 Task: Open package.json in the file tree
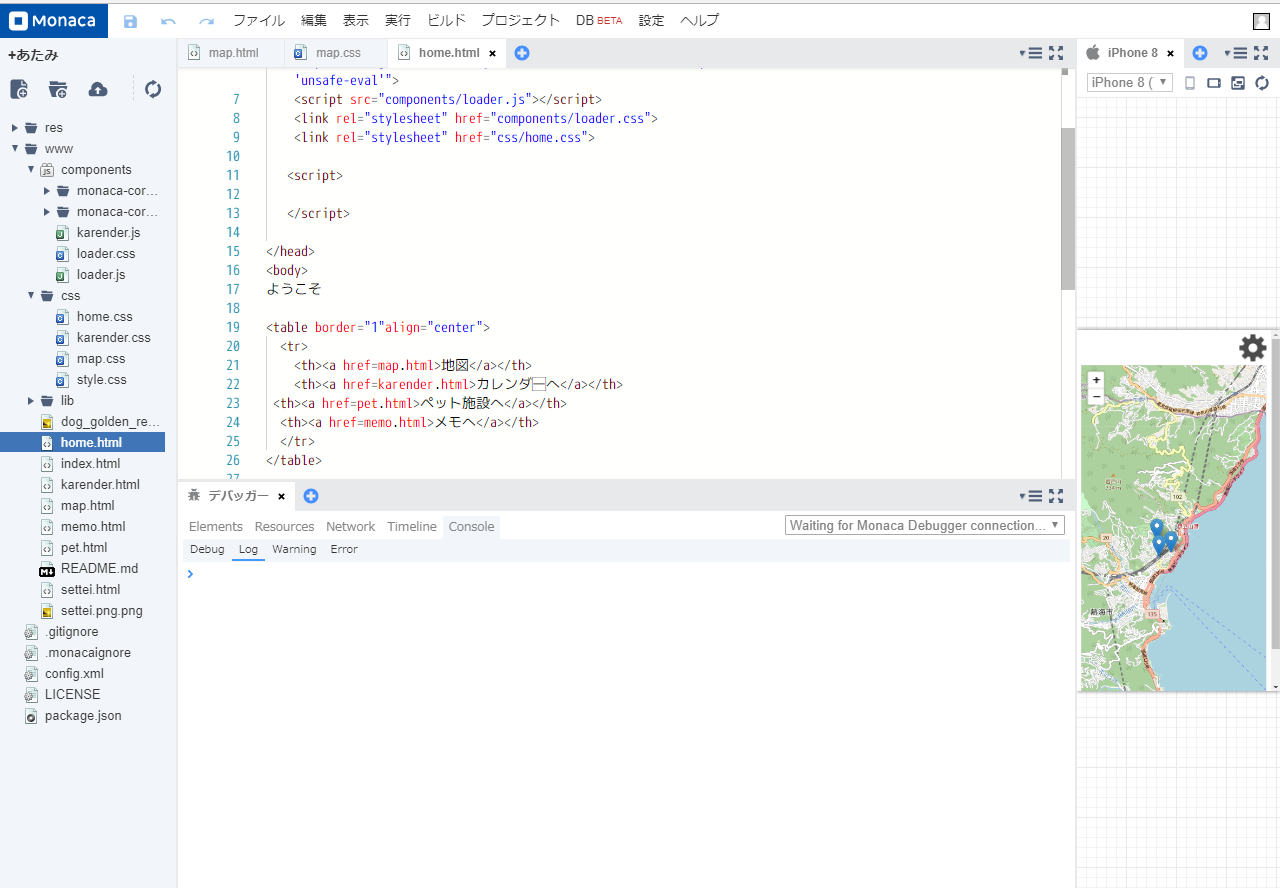83,716
